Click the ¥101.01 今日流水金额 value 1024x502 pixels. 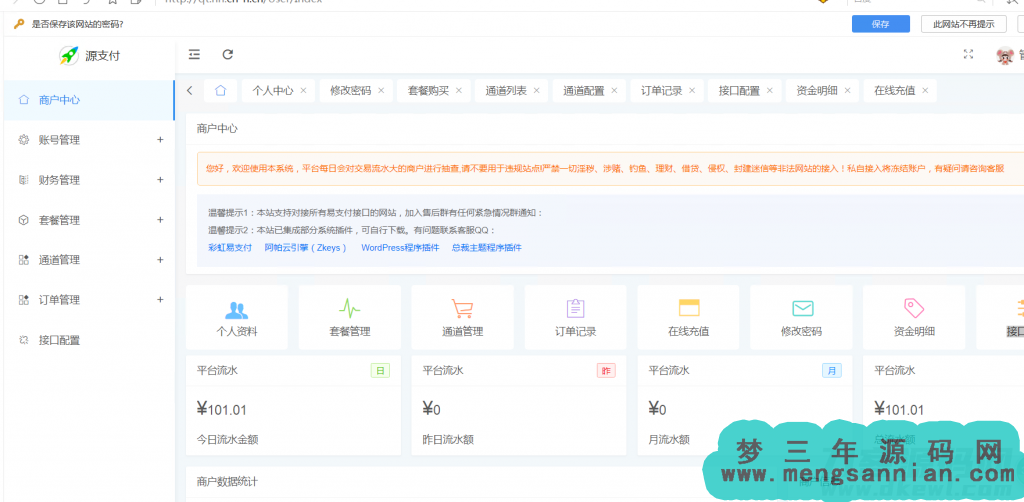click(221, 410)
